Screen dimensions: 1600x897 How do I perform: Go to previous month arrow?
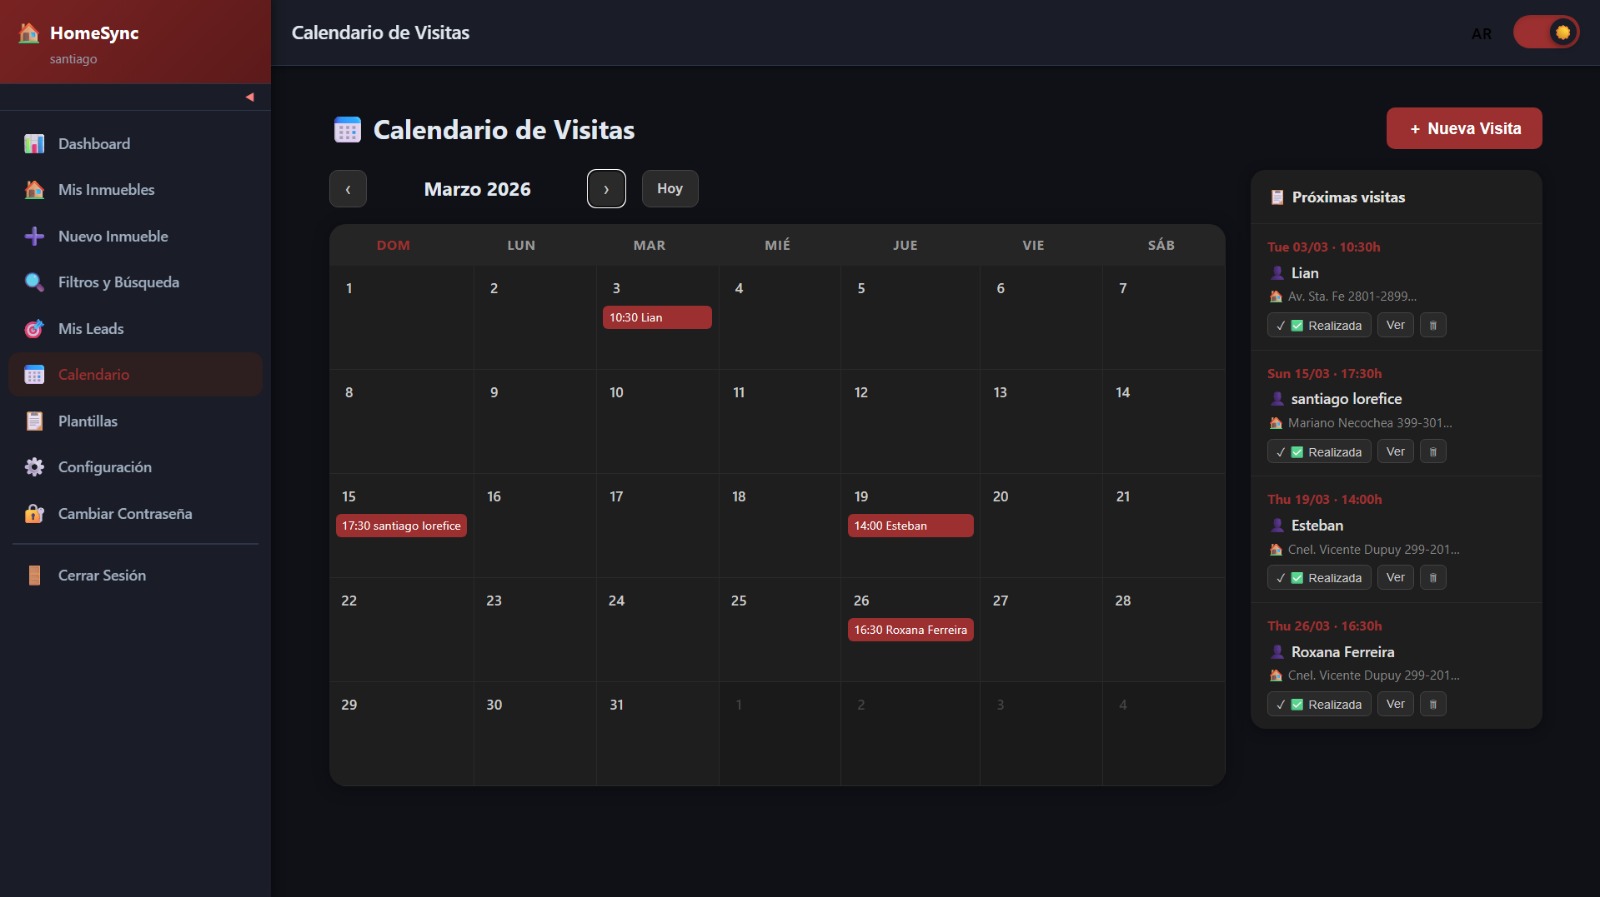click(x=348, y=189)
